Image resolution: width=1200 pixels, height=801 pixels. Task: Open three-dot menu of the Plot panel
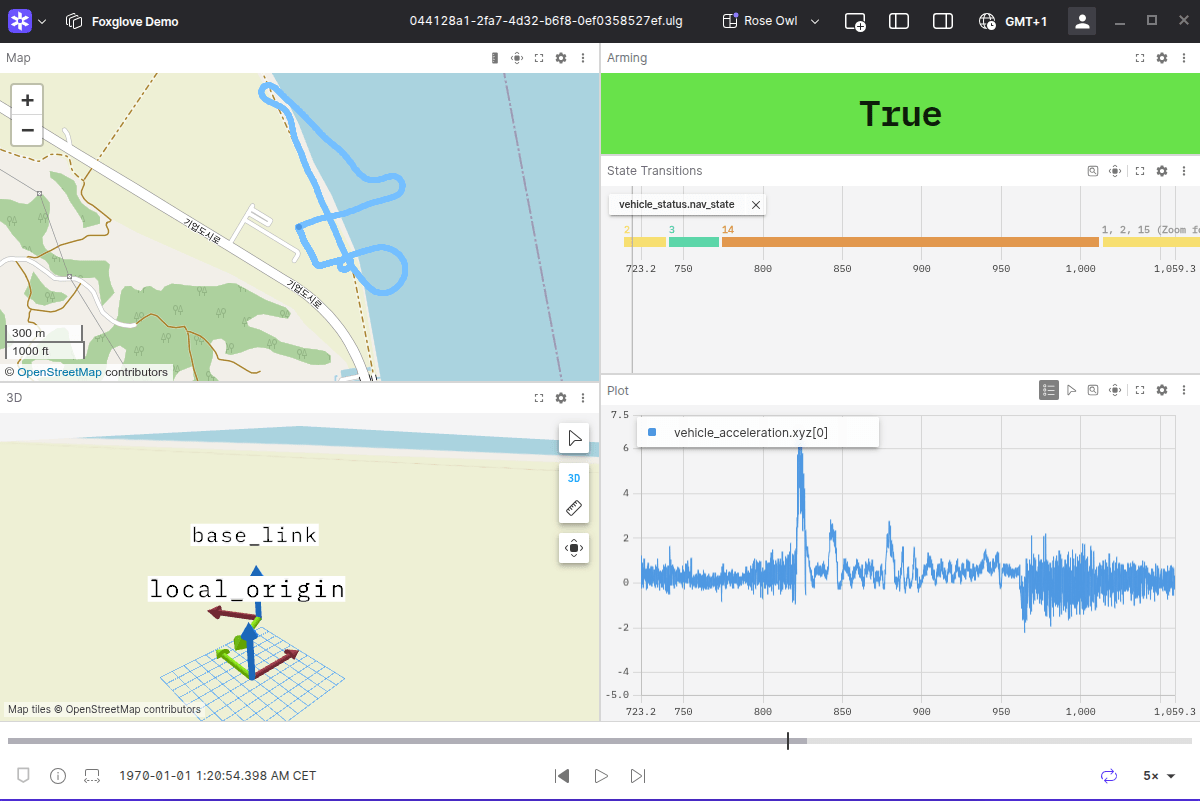pos(1183,390)
